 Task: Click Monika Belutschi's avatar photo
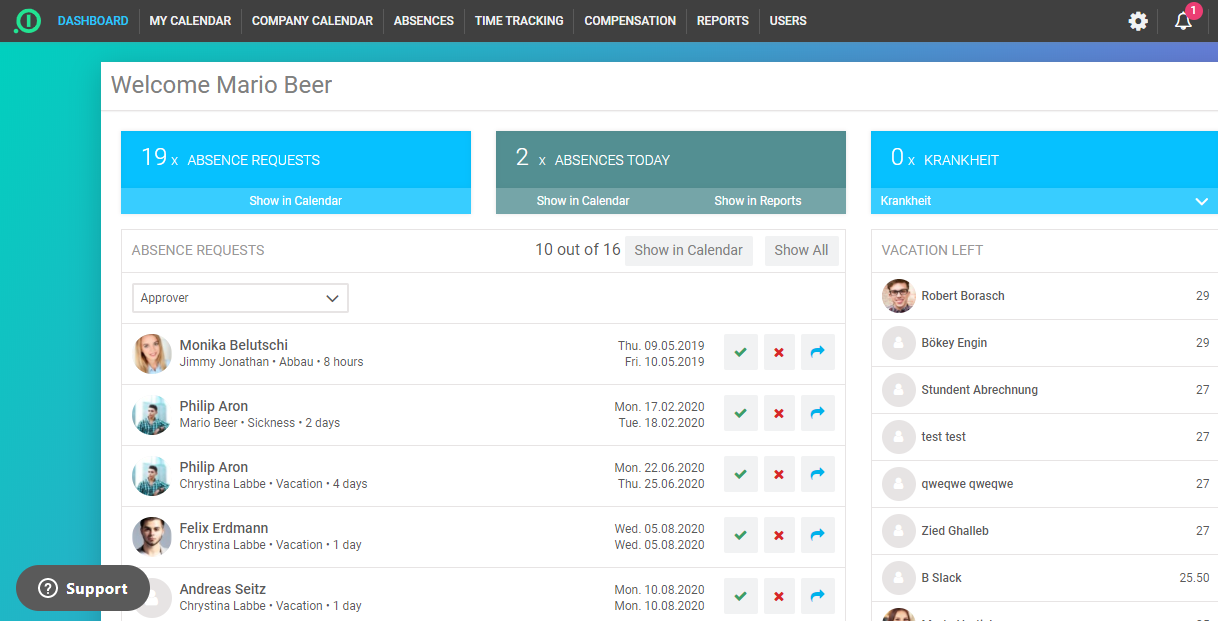point(152,354)
